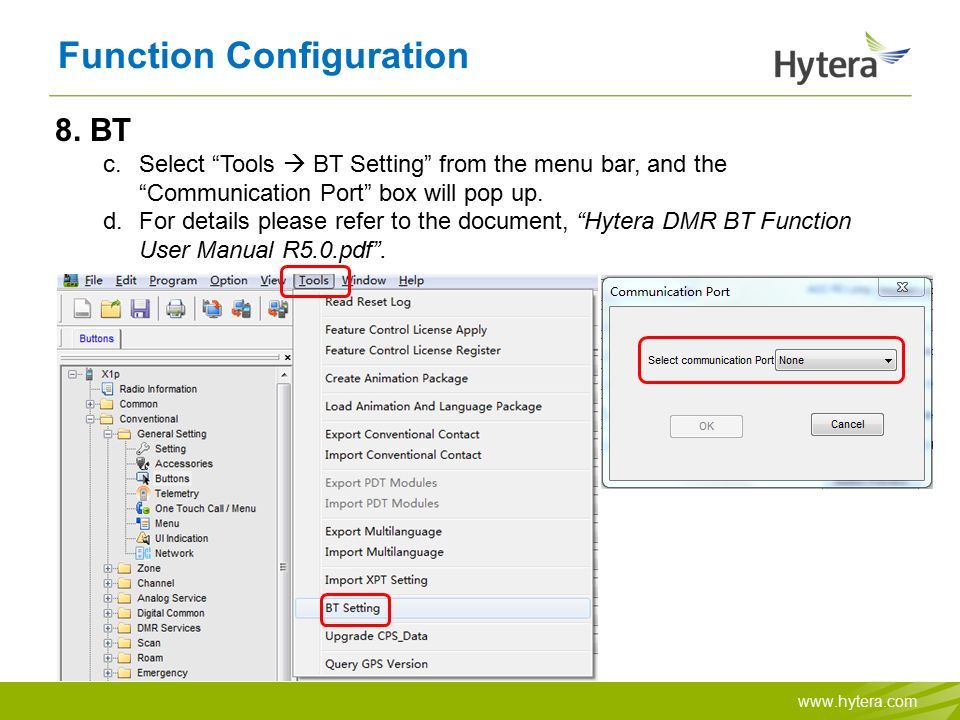This screenshot has width=960, height=720.
Task: Choose Import Multilanguage
Action: (443, 552)
